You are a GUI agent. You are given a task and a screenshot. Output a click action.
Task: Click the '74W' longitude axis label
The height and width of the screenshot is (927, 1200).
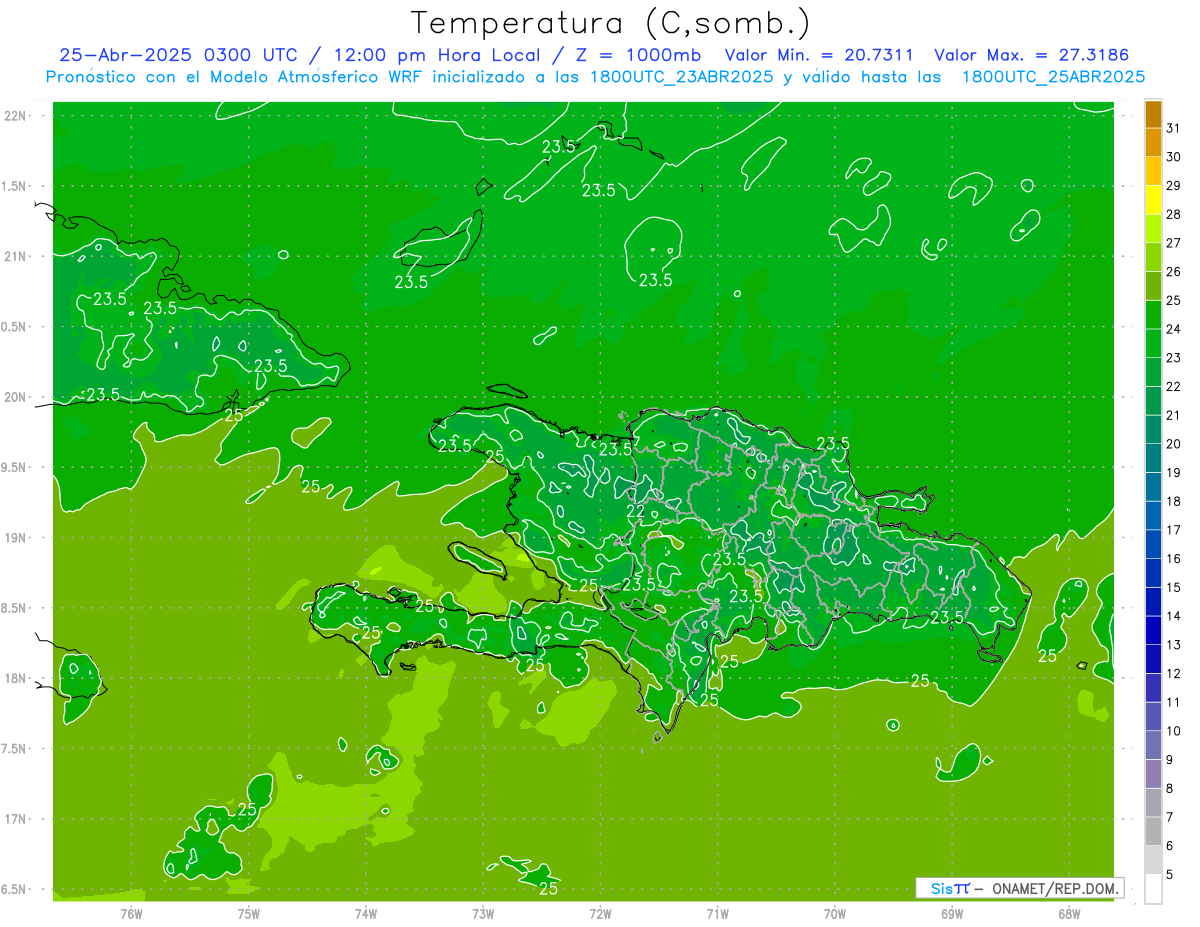click(366, 913)
